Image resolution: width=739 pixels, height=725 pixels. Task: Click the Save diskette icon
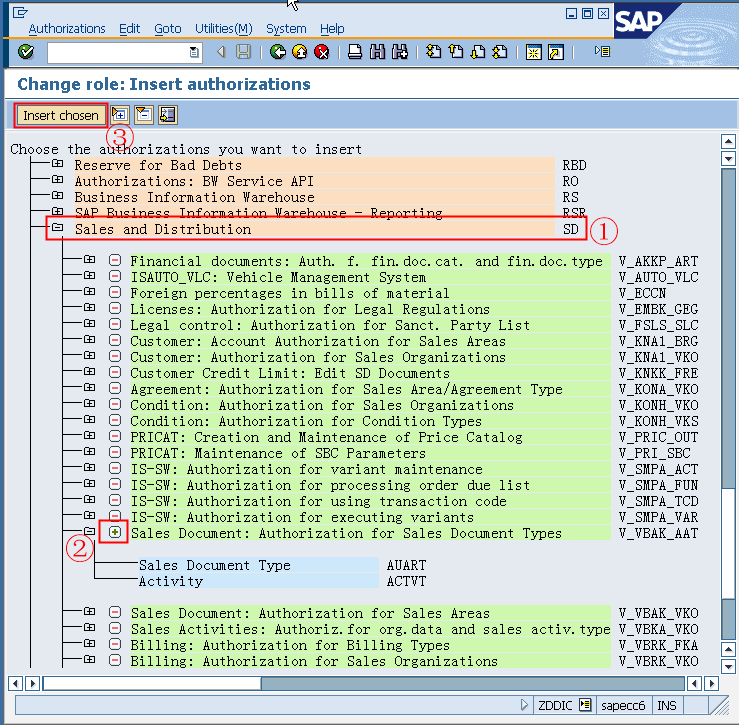pyautogui.click(x=243, y=51)
